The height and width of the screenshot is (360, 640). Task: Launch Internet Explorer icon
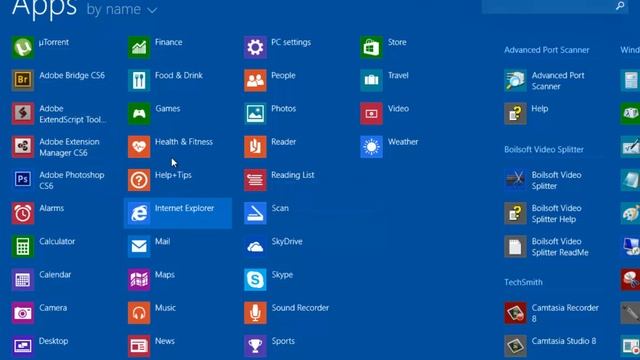(139, 213)
